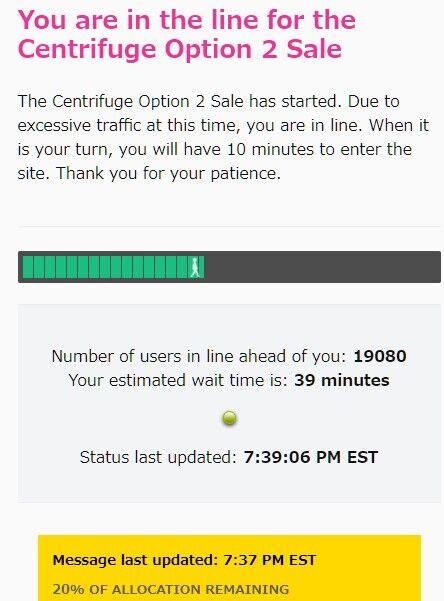The width and height of the screenshot is (444, 601).
Task: Click 'Centrifuge Option 2 Sale' in the pink heading
Action: (179, 49)
